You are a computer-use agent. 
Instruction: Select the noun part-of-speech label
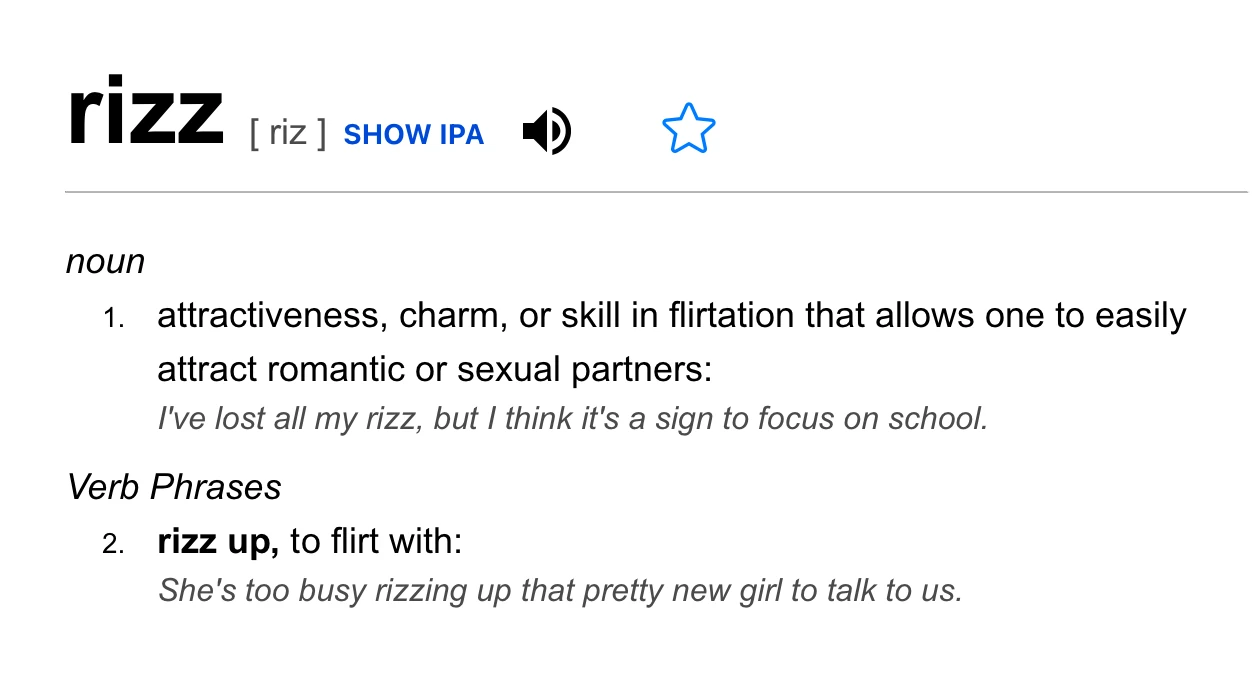tap(105, 261)
